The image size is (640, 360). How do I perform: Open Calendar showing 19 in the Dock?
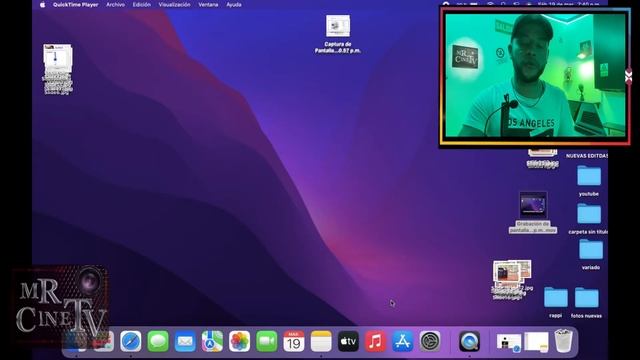294,341
